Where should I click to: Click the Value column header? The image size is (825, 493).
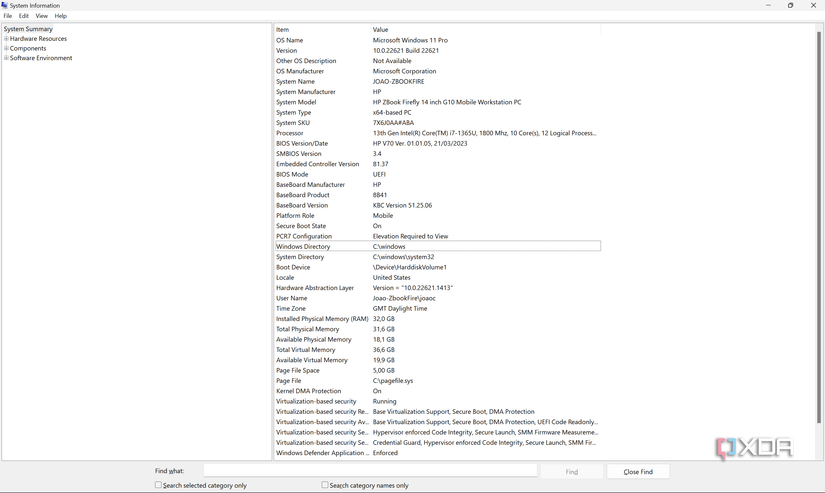coord(485,29)
